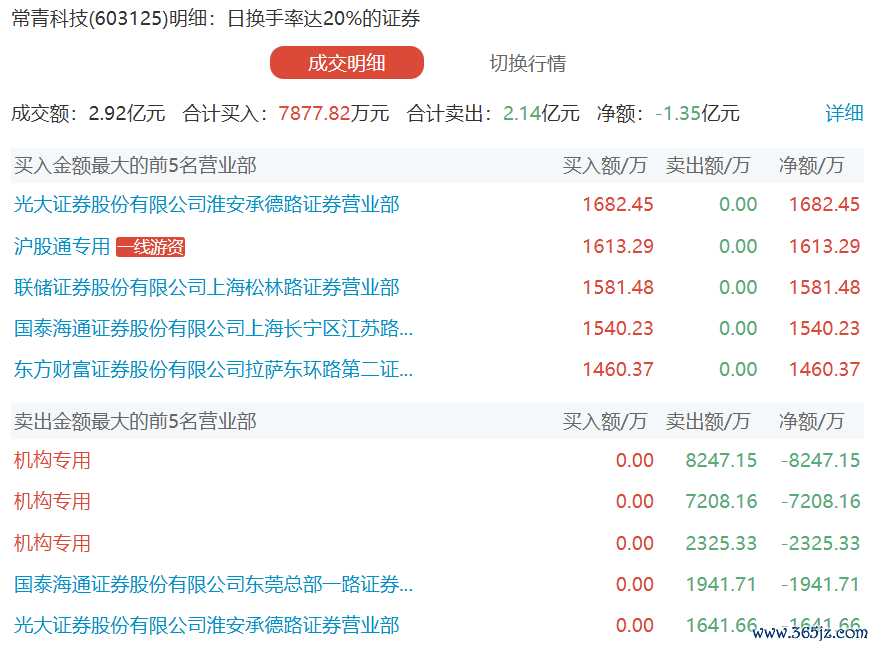This screenshot has width=875, height=648.
Task: Click net amount -2325.33 cell
Action: tap(820, 543)
